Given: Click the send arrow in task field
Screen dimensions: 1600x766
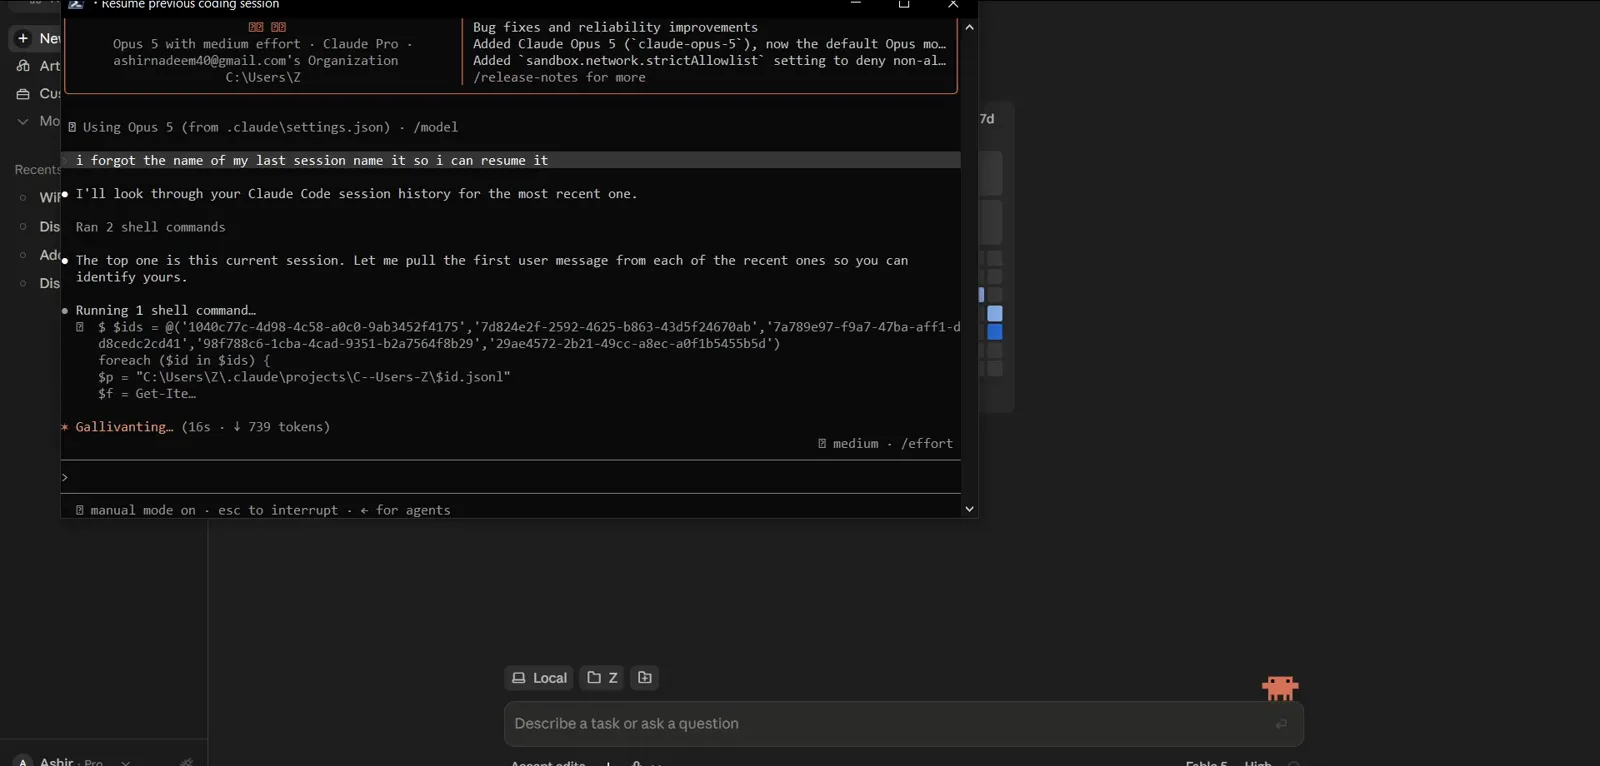Looking at the screenshot, I should click(x=1281, y=724).
